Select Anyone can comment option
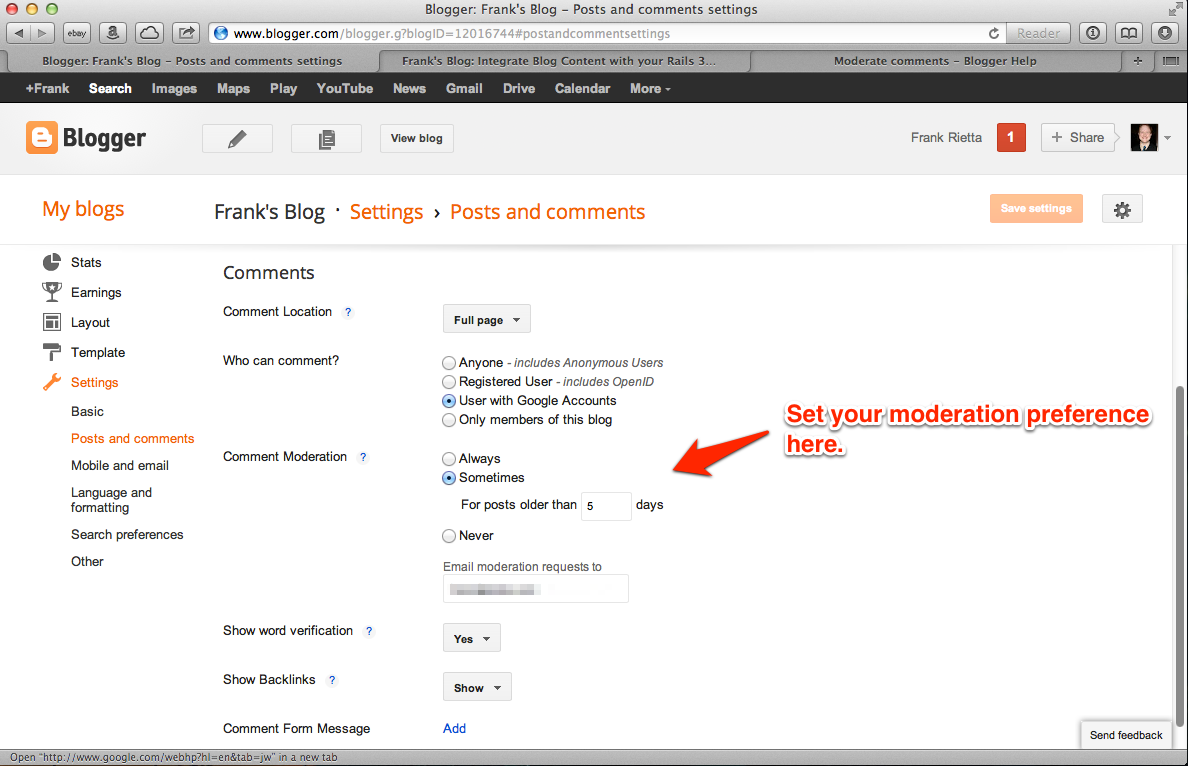Viewport: 1188px width, 766px height. (x=449, y=363)
